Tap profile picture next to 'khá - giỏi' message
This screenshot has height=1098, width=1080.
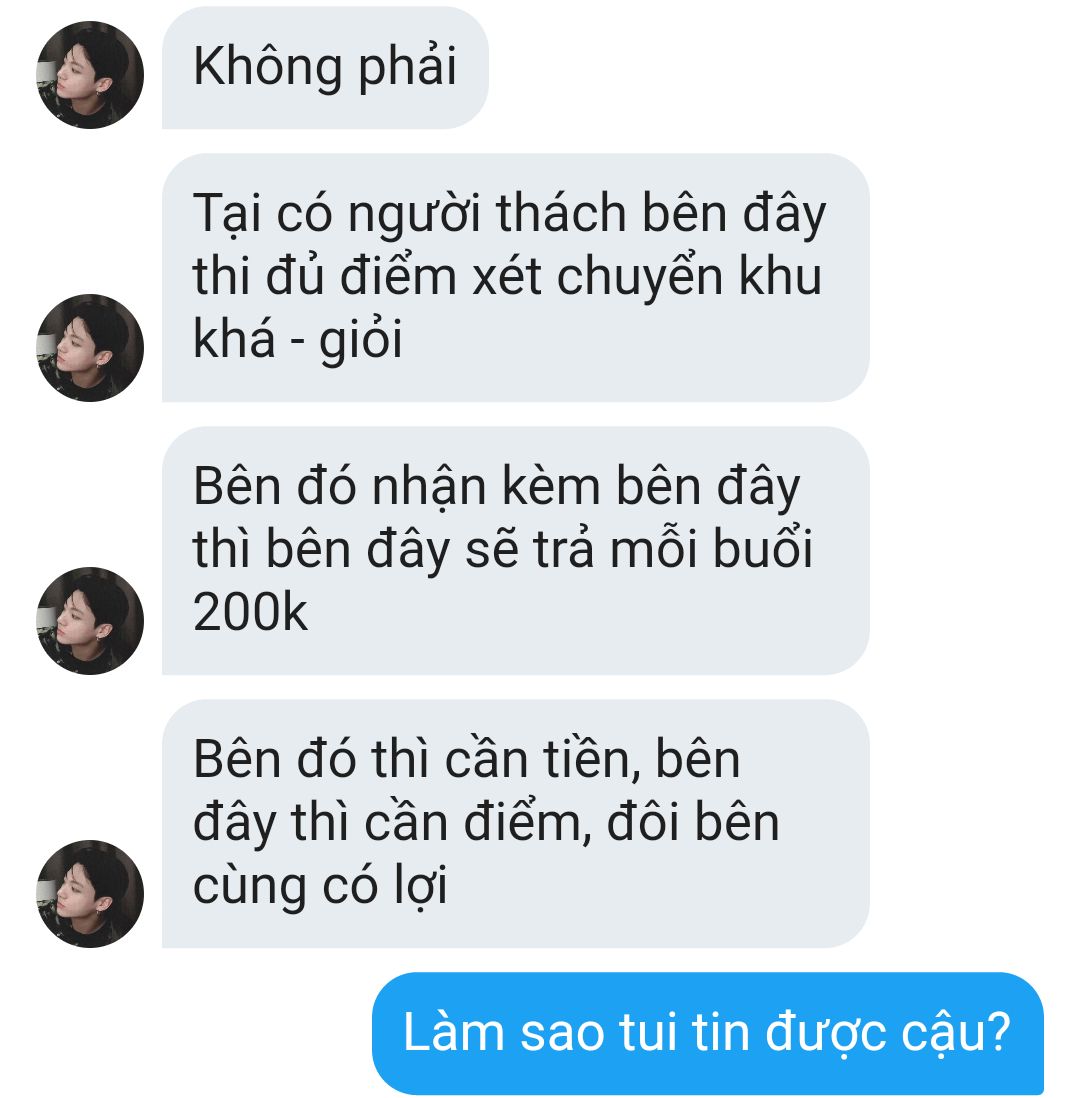point(90,348)
